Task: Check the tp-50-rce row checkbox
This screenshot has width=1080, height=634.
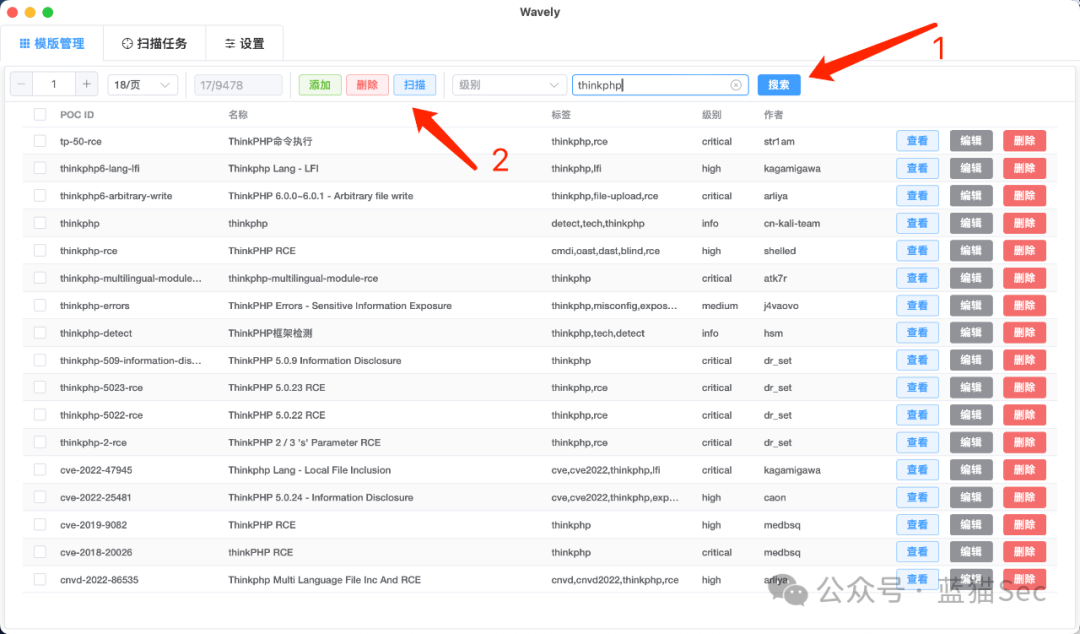Action: click(40, 141)
